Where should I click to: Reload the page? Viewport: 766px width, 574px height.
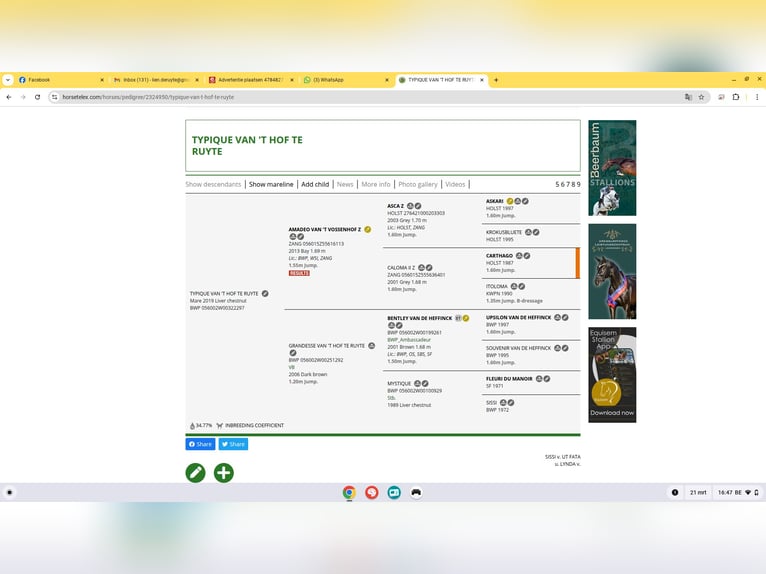click(x=38, y=97)
